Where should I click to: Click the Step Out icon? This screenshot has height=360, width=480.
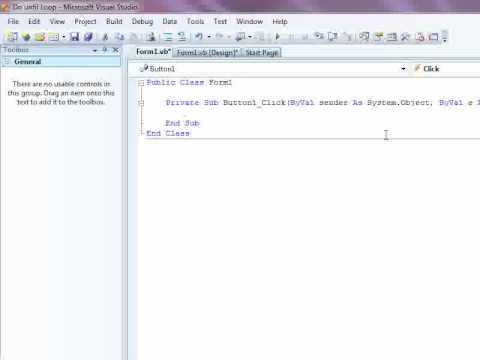click(x=347, y=36)
